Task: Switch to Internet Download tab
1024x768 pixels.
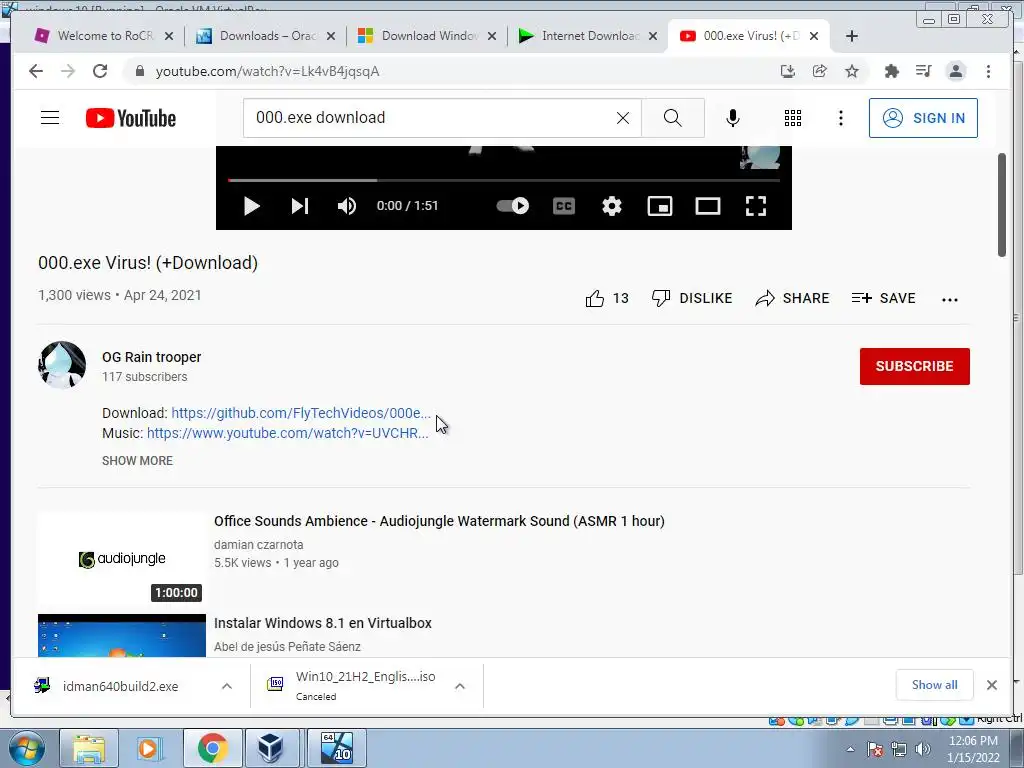Action: click(x=588, y=36)
